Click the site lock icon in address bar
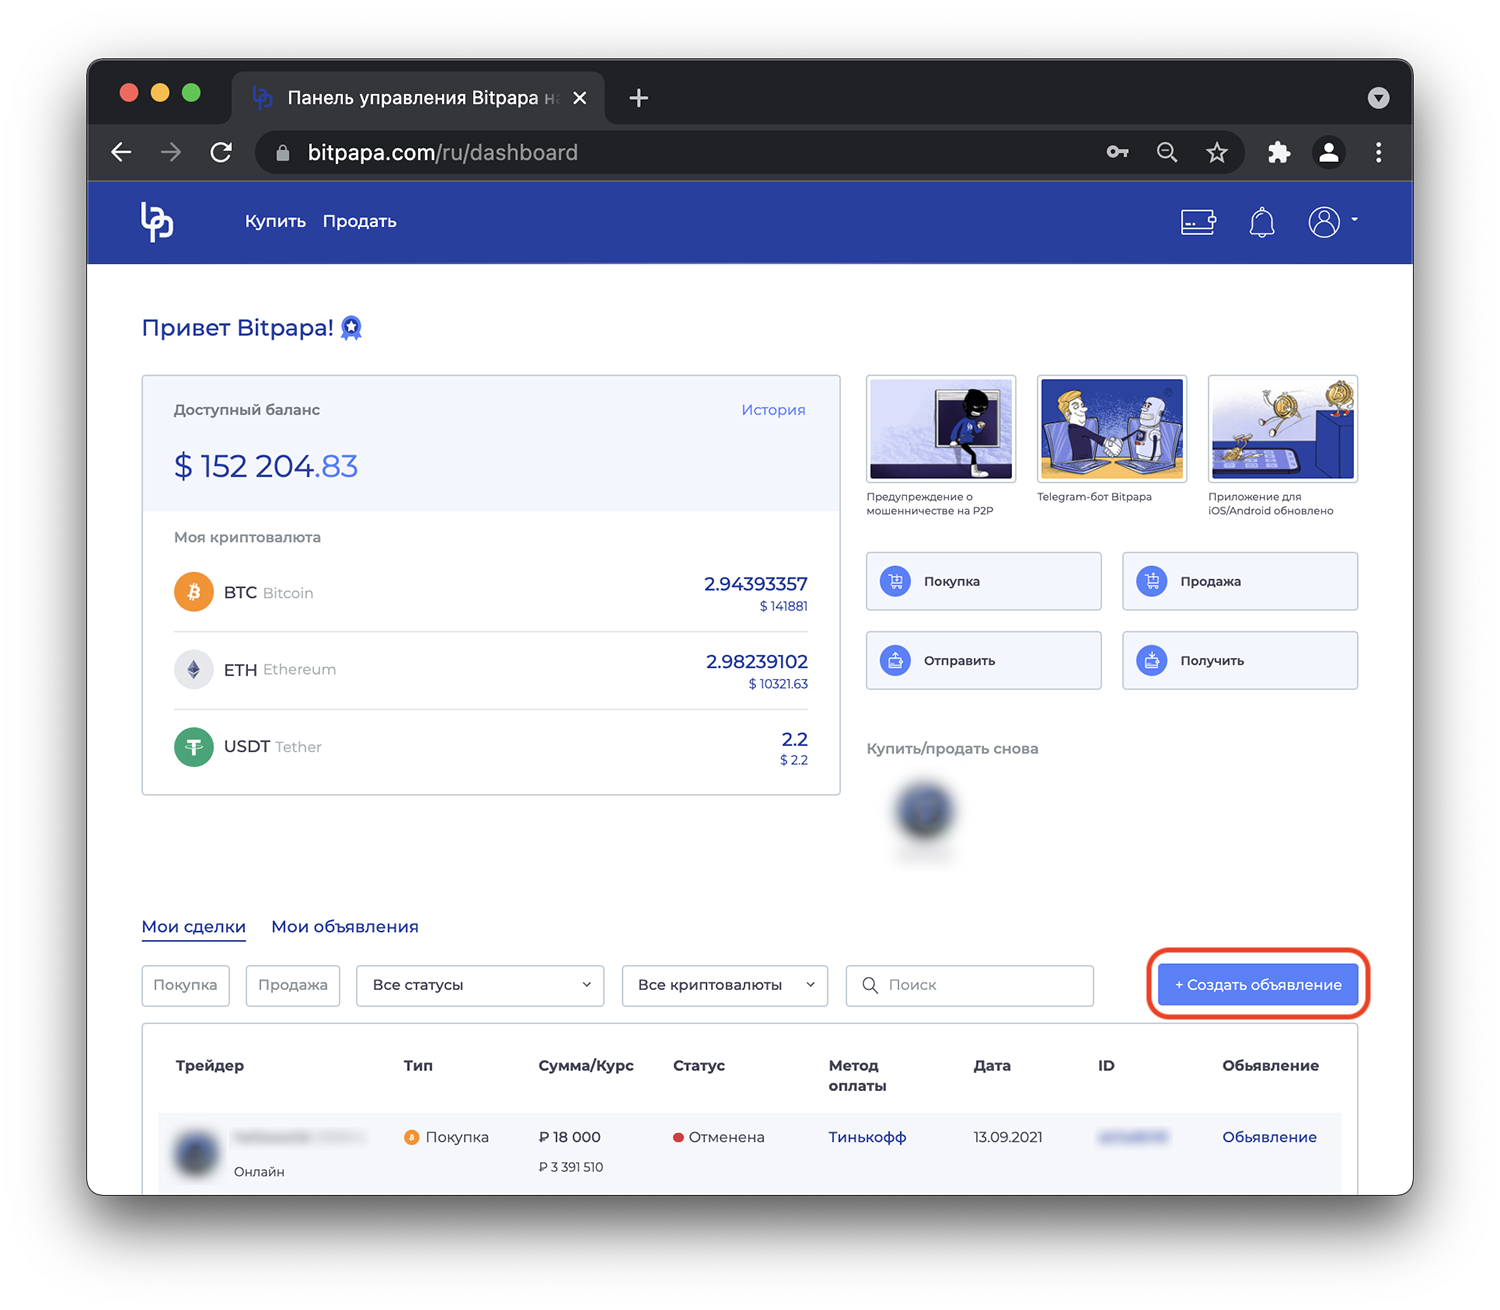The width and height of the screenshot is (1500, 1310). pyautogui.click(x=283, y=152)
